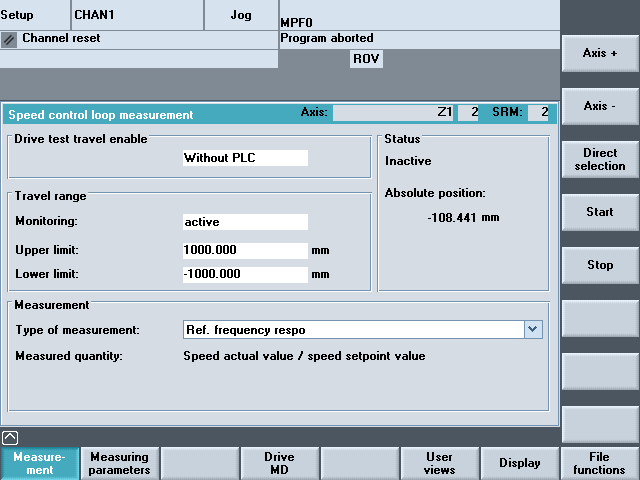Click the Speed control loop measurement title
The image size is (640, 480).
101,115
